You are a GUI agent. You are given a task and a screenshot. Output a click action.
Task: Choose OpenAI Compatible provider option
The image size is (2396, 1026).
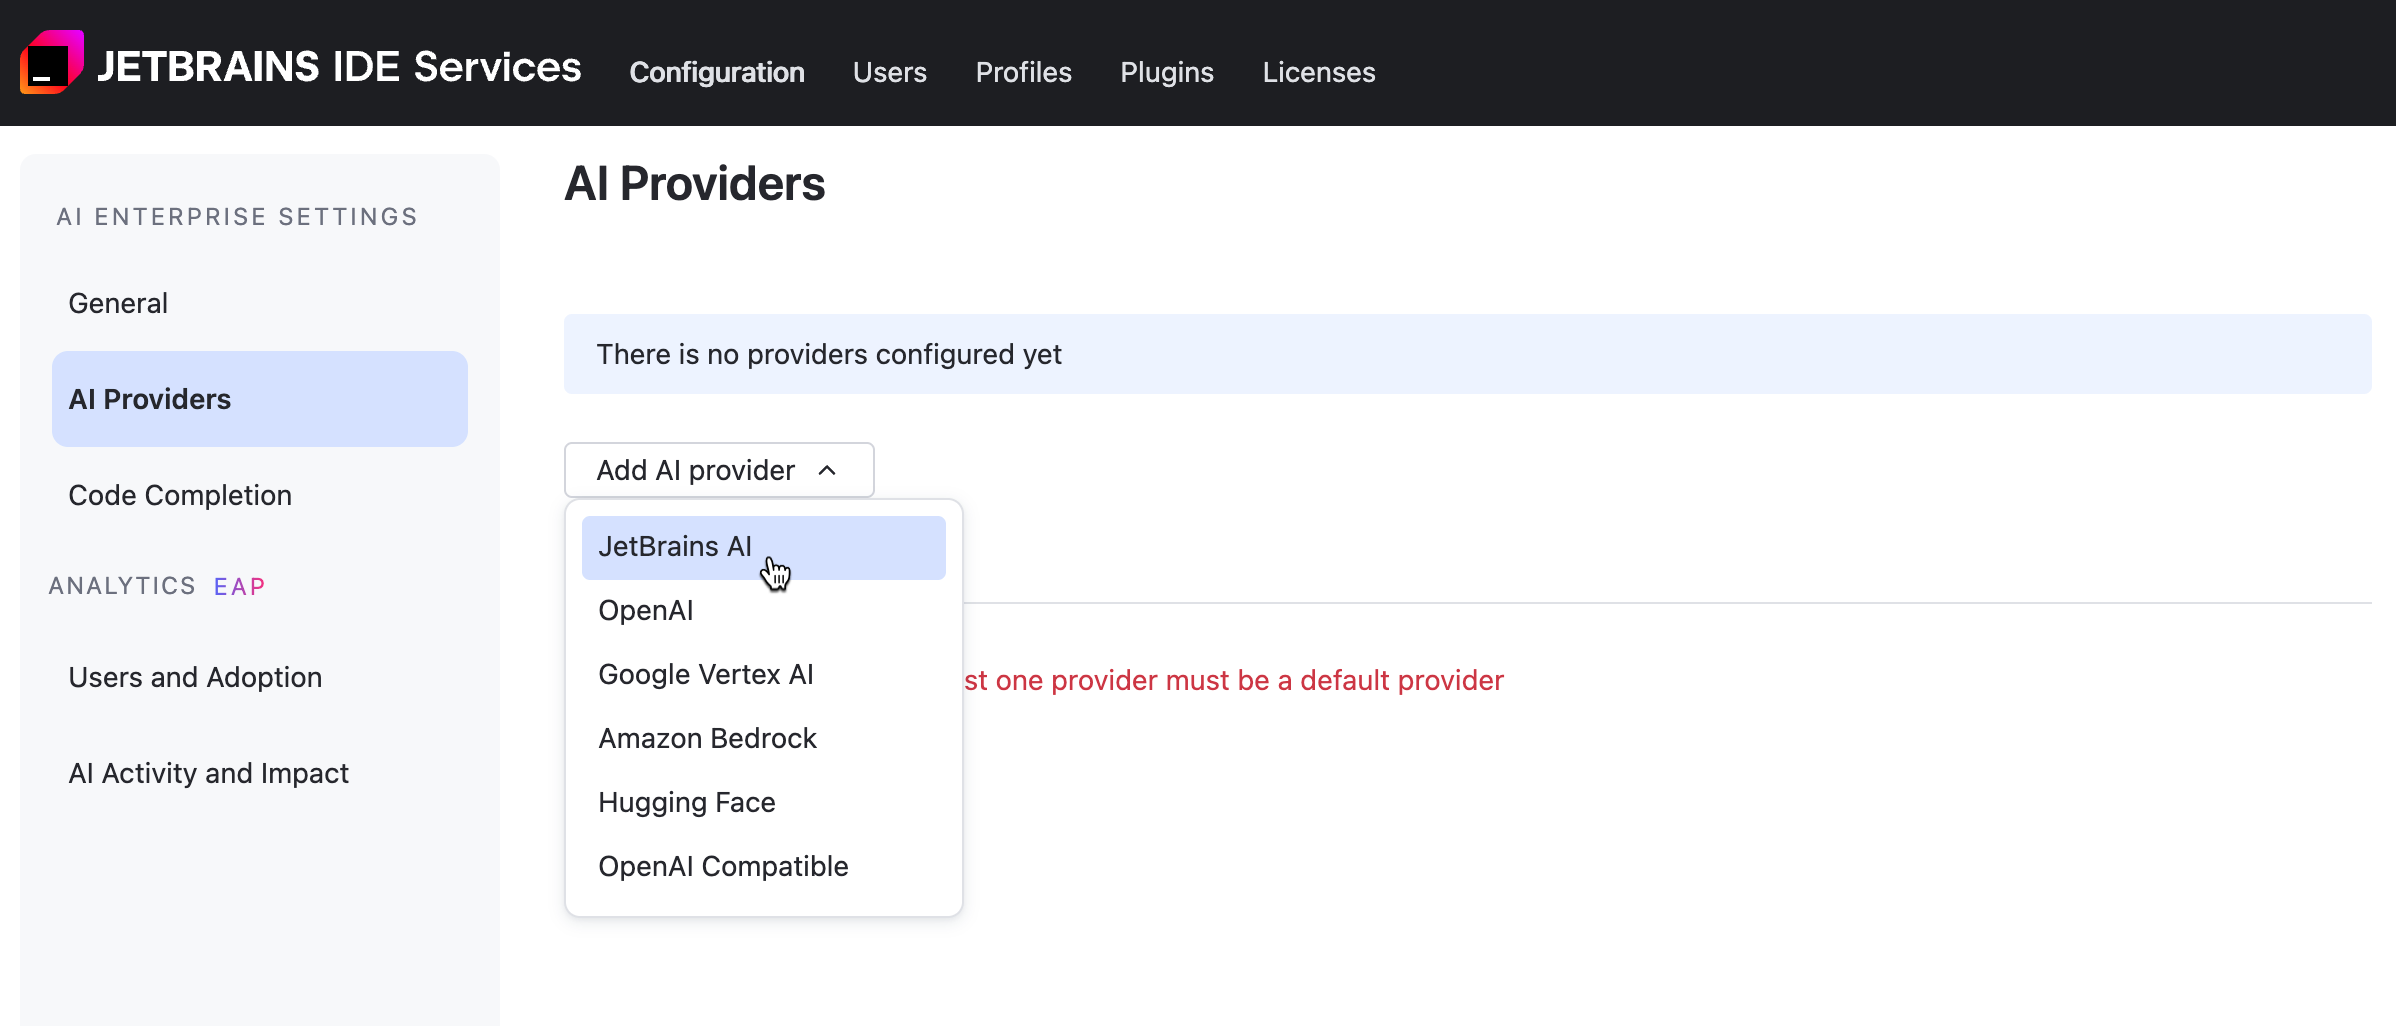(x=723, y=865)
